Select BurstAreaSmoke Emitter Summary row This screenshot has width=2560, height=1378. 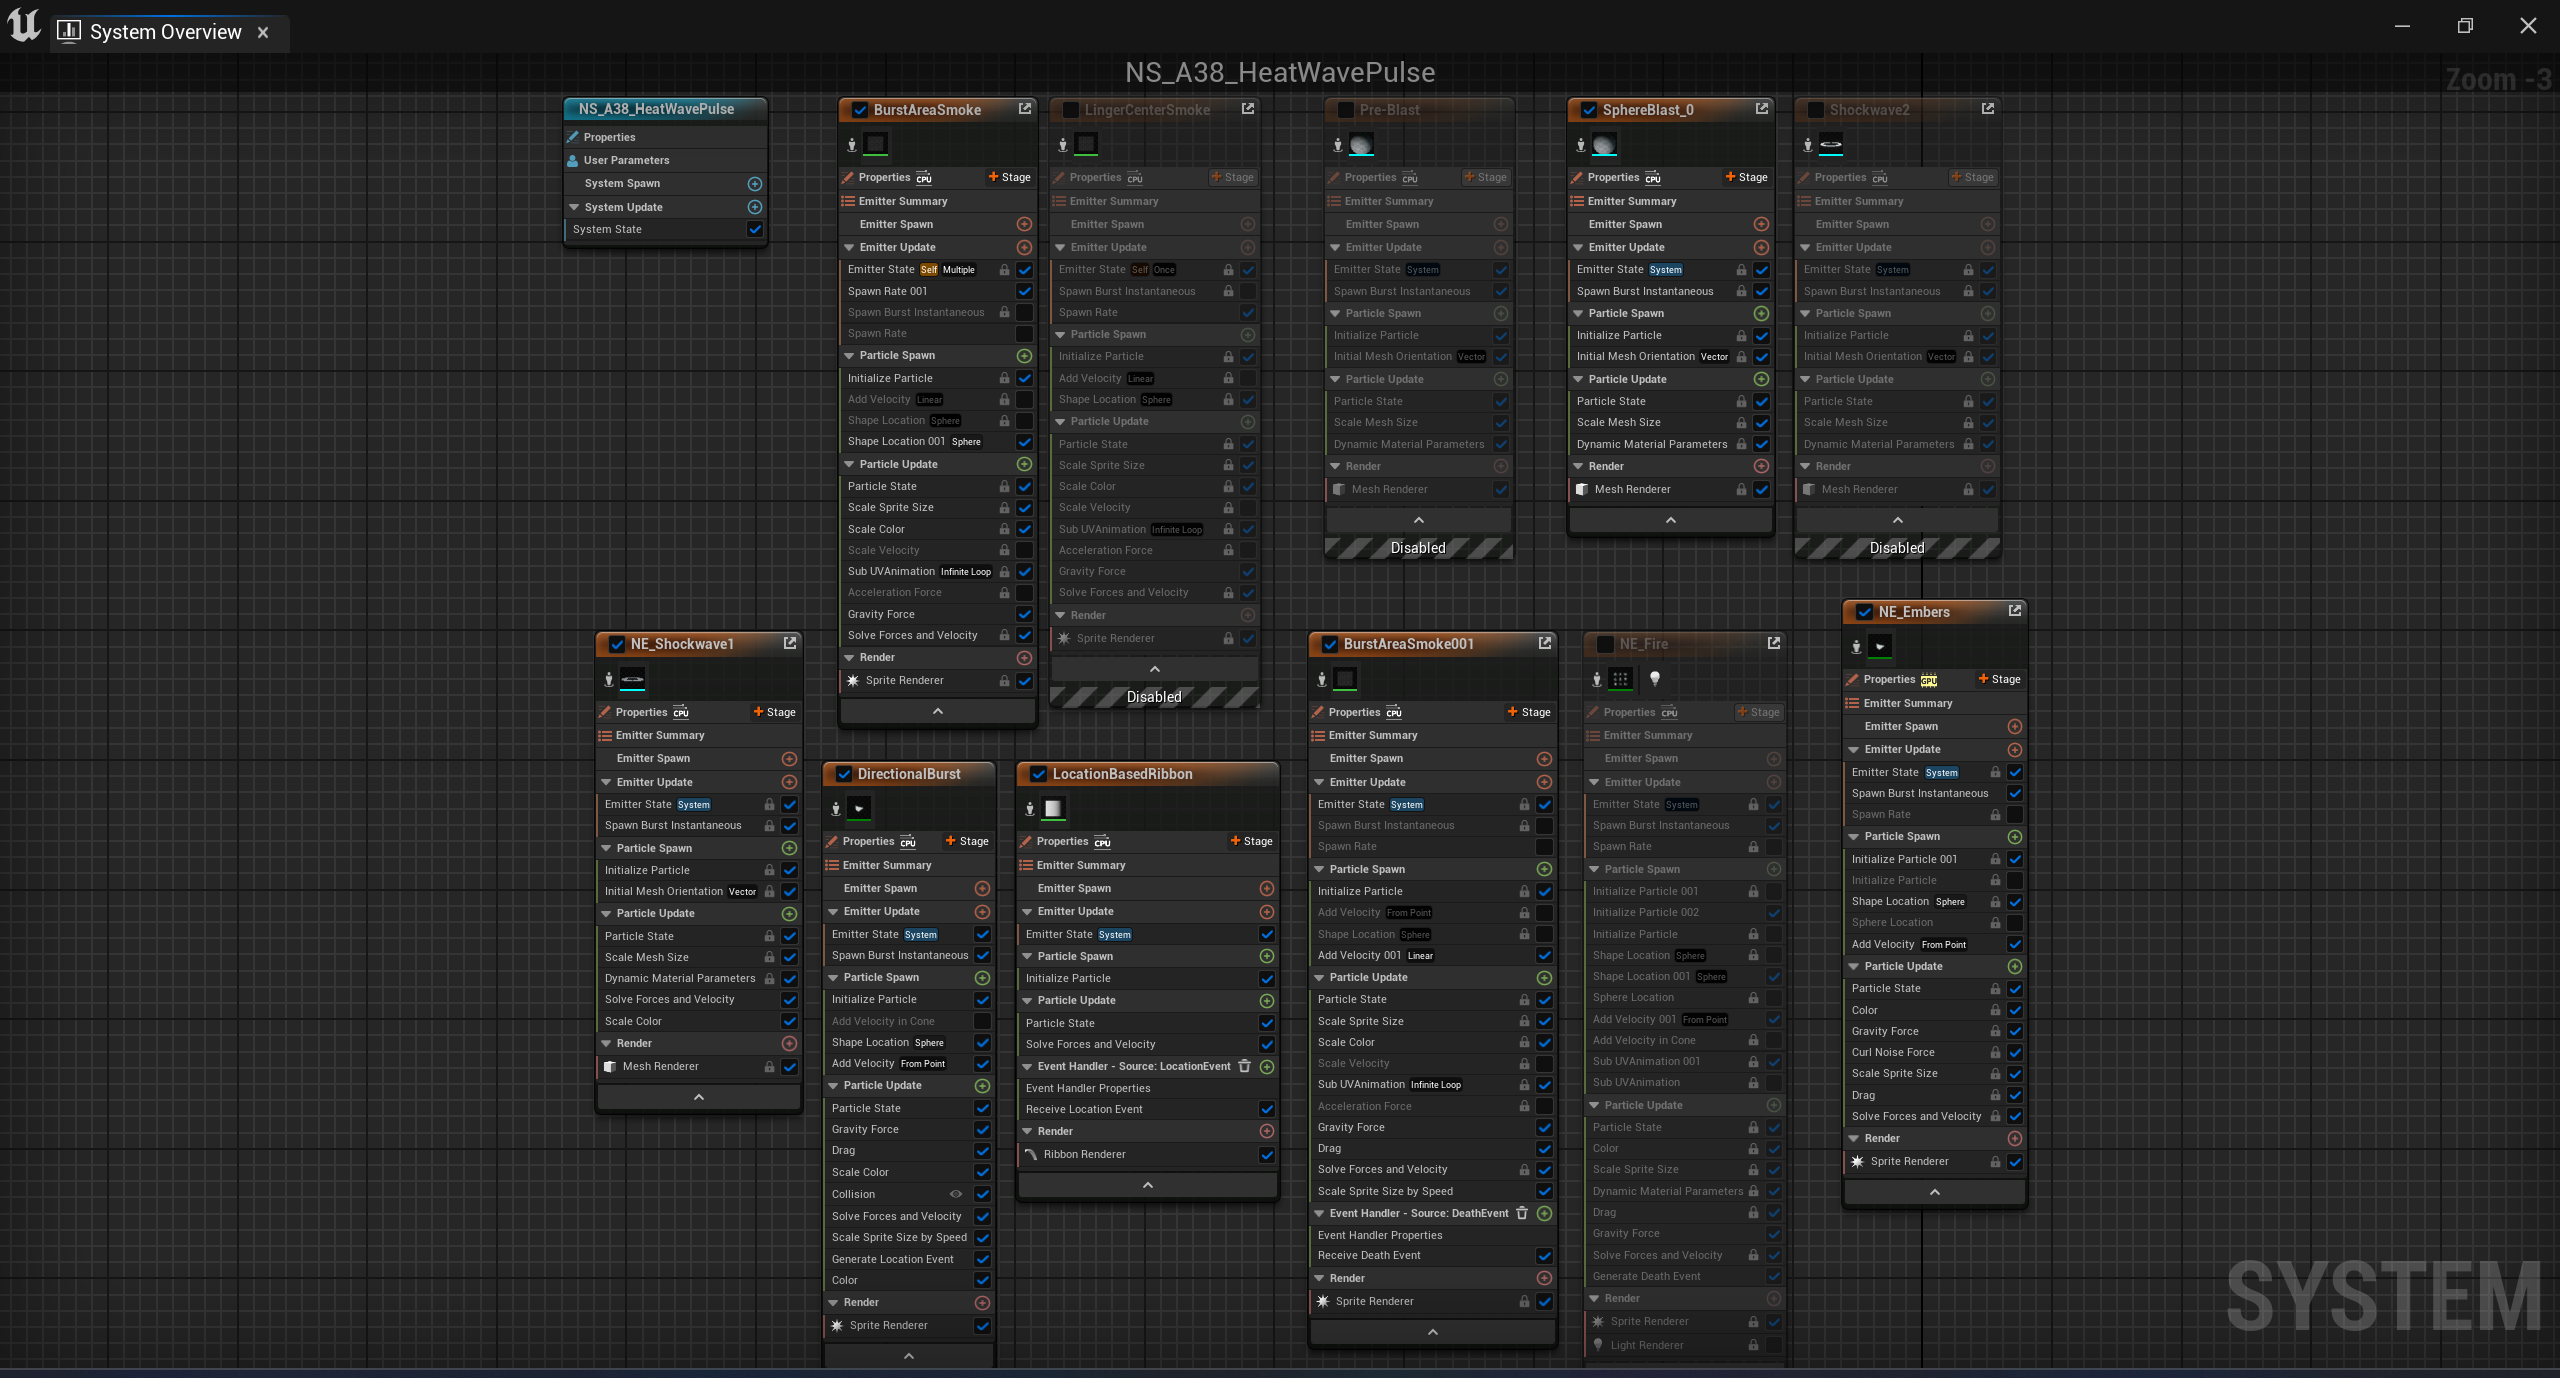point(937,201)
